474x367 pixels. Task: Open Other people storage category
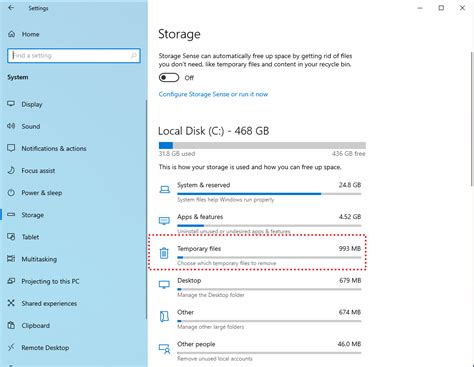point(260,351)
